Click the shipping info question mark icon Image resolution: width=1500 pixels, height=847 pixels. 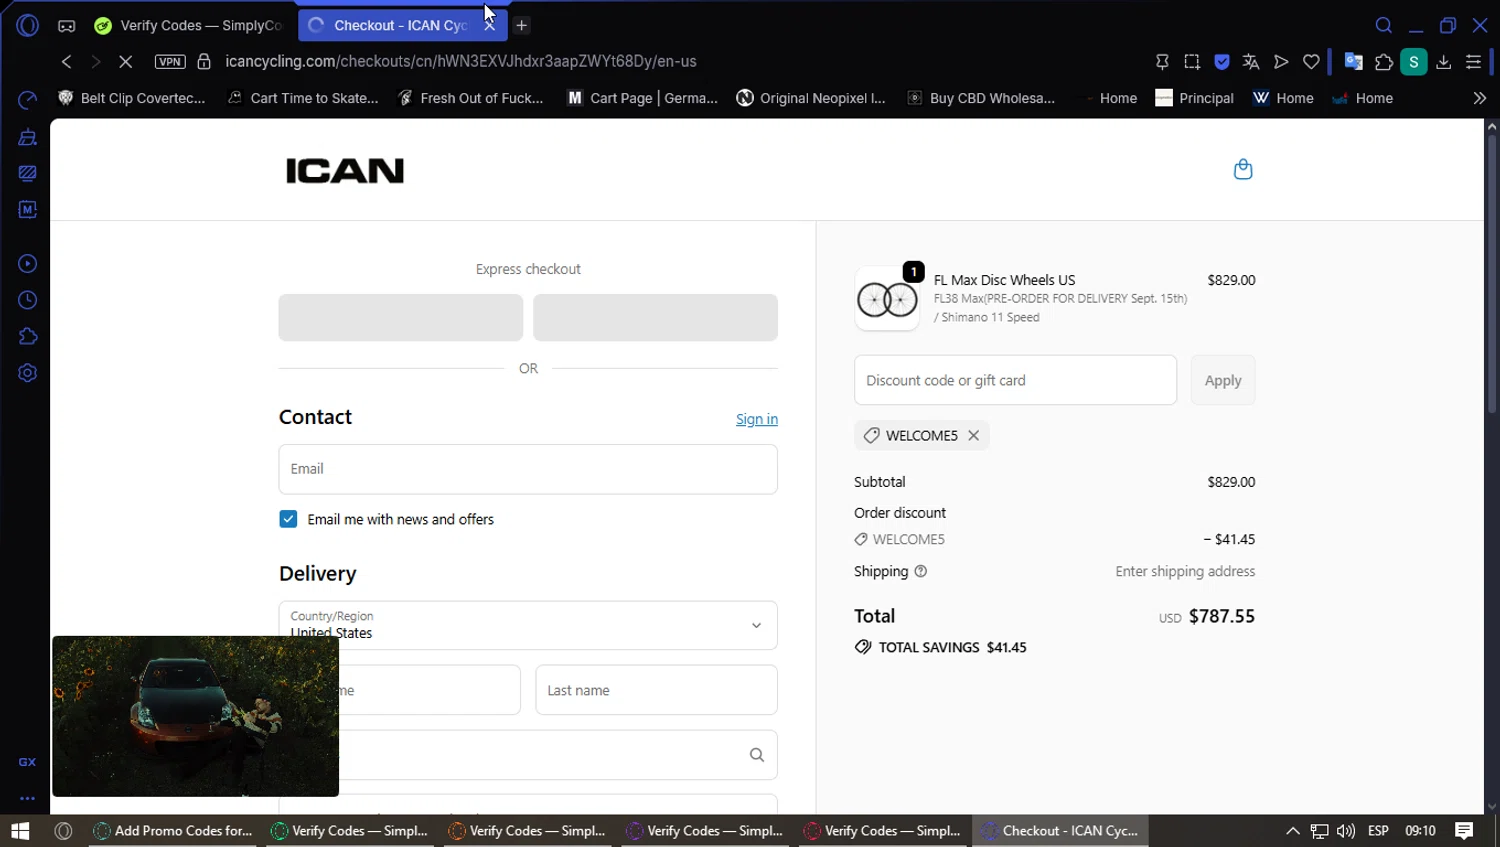pyautogui.click(x=921, y=572)
